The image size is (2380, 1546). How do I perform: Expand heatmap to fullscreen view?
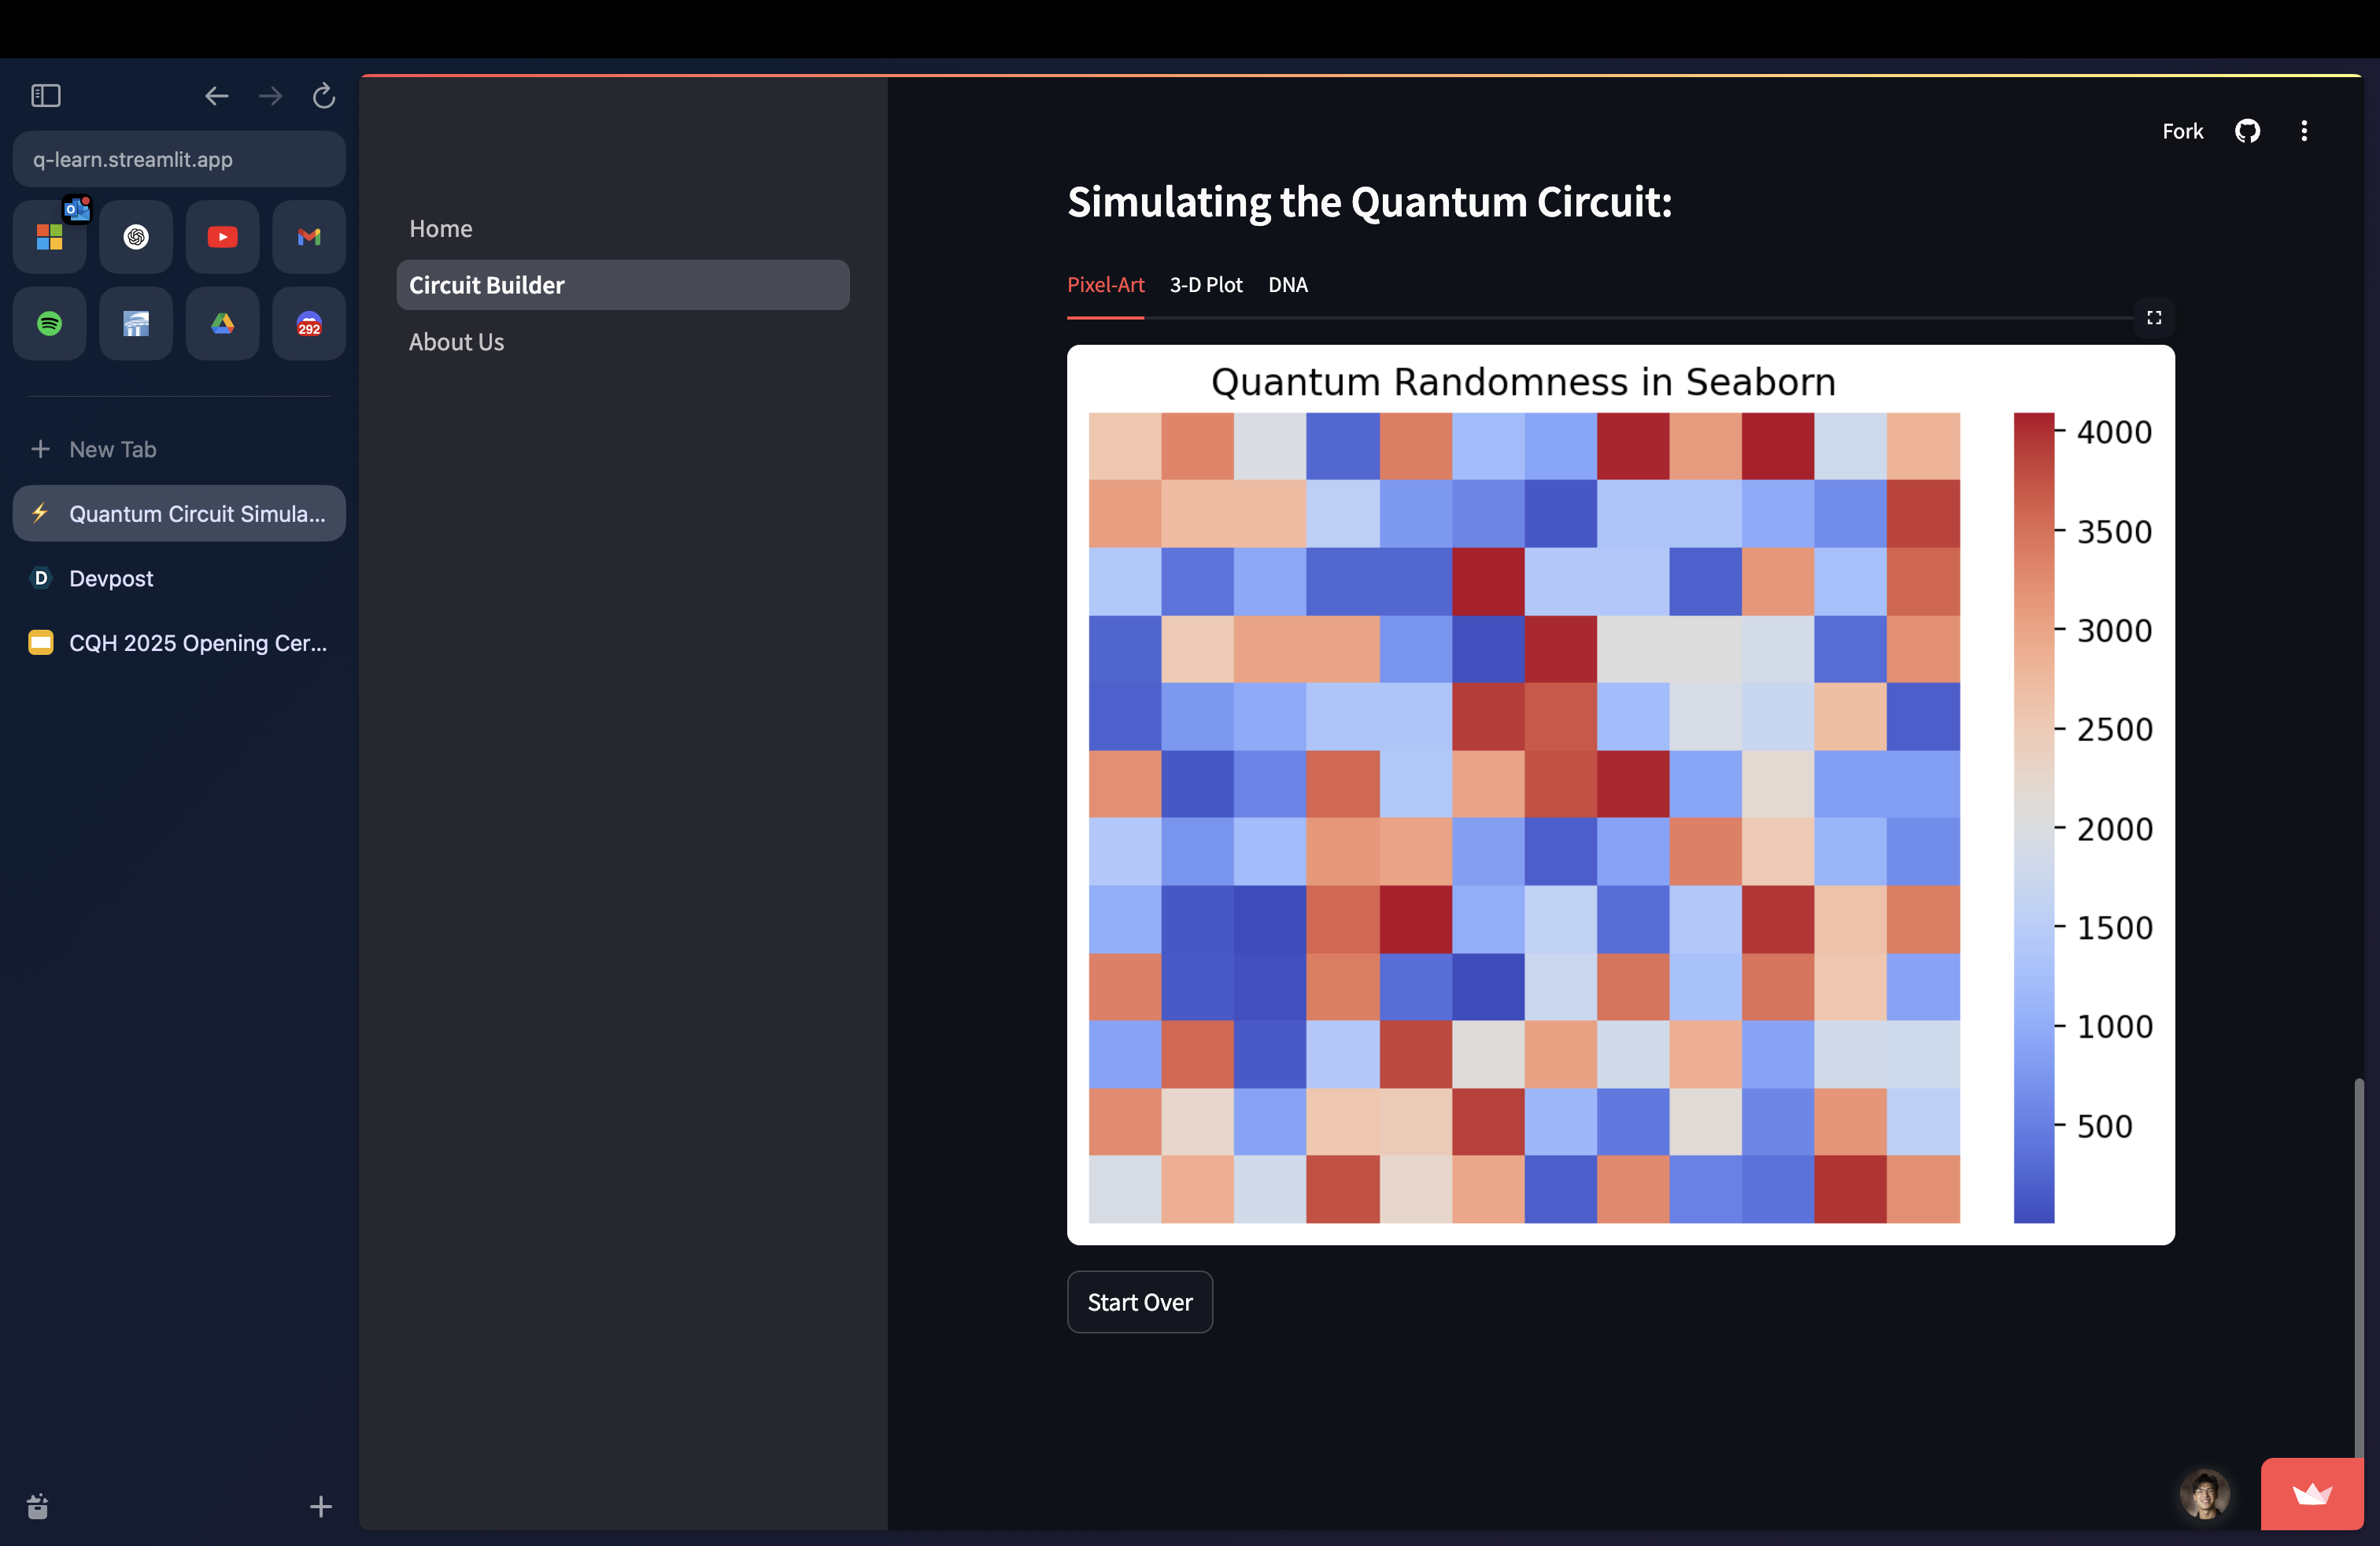tap(2154, 318)
